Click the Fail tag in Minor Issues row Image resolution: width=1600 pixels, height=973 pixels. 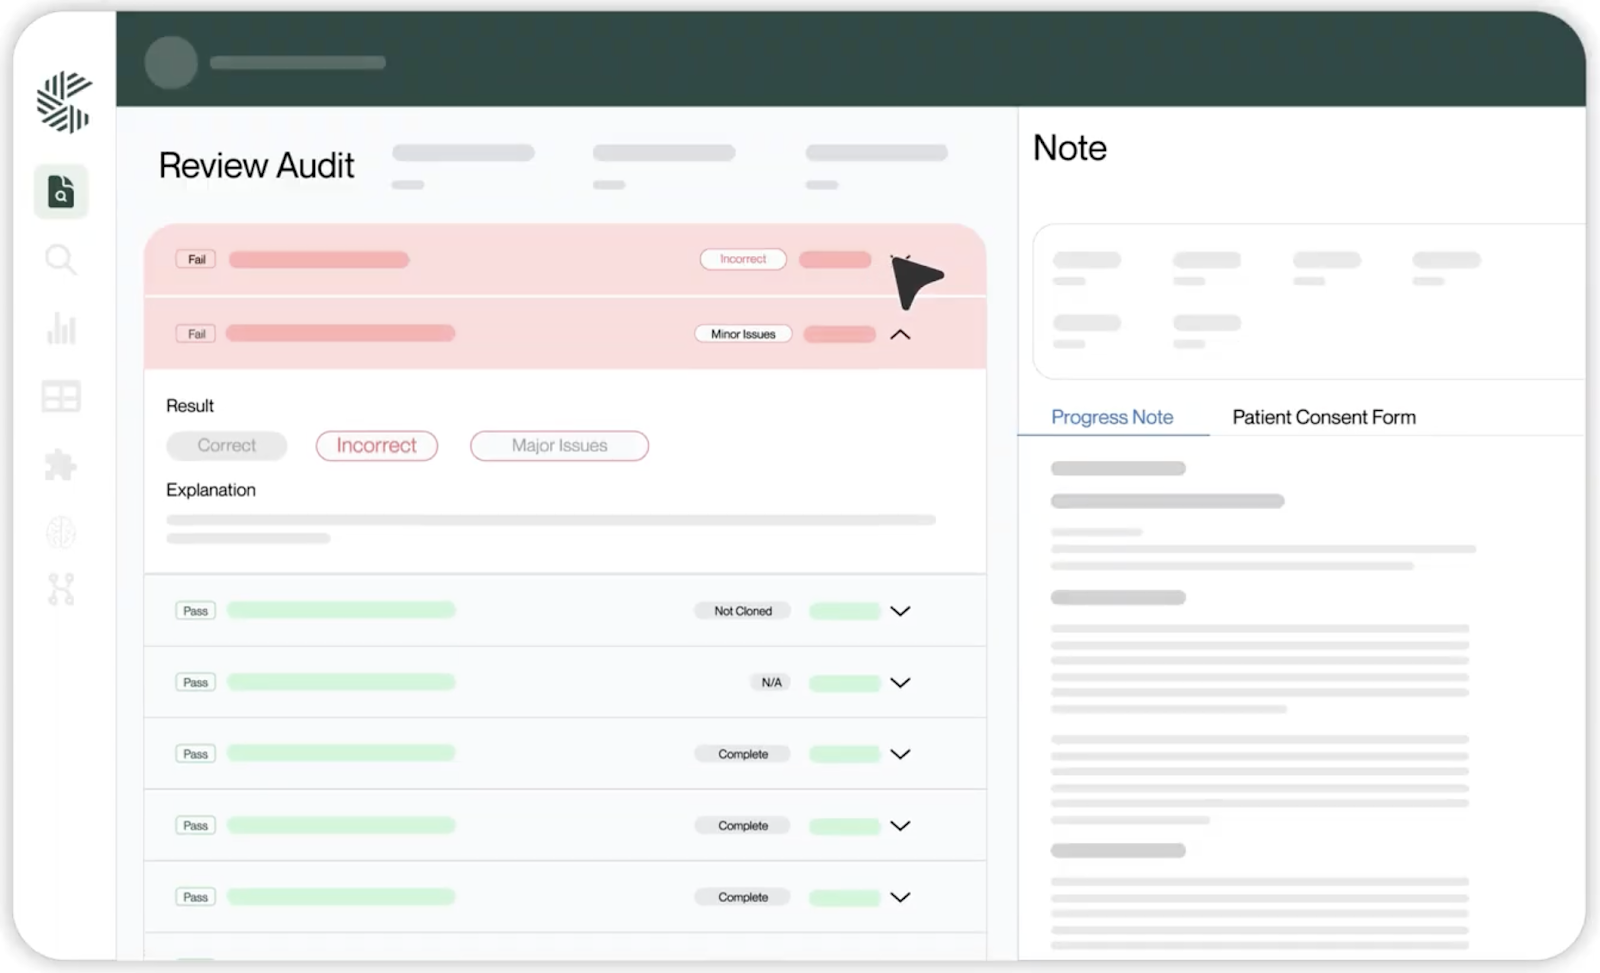point(196,334)
